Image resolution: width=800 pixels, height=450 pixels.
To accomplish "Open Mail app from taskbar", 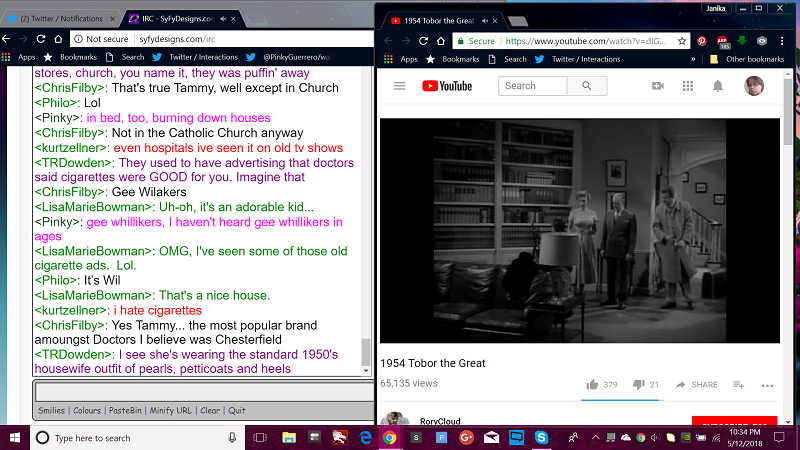I will 491,438.
